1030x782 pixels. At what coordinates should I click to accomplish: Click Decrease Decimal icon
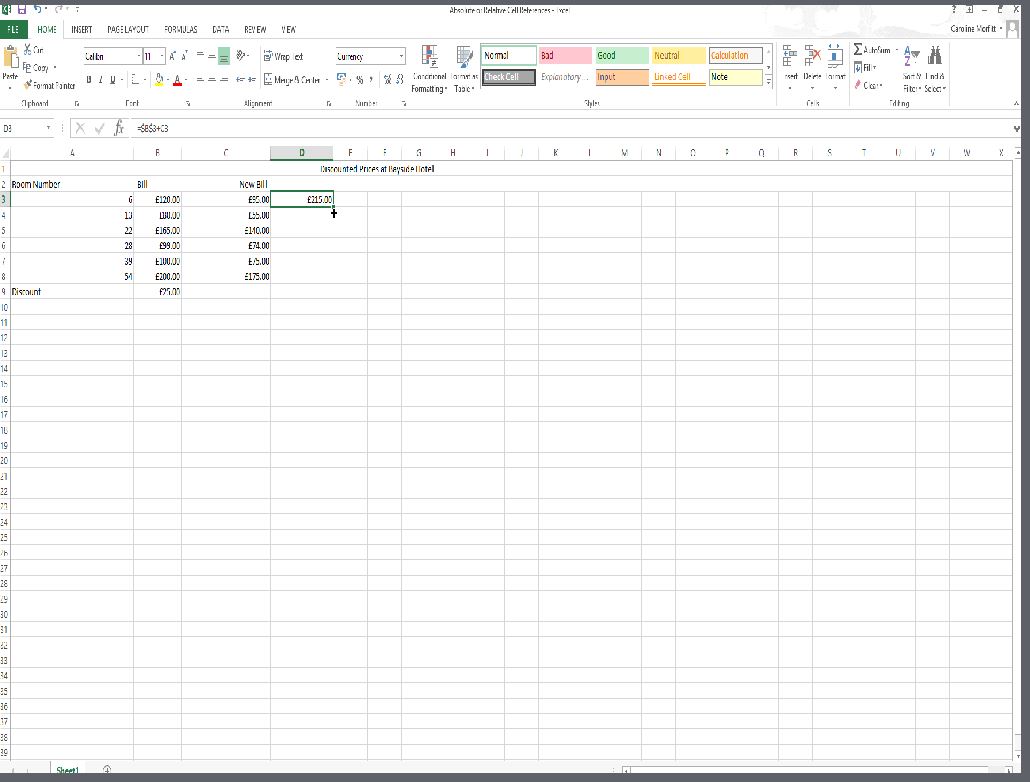point(399,80)
